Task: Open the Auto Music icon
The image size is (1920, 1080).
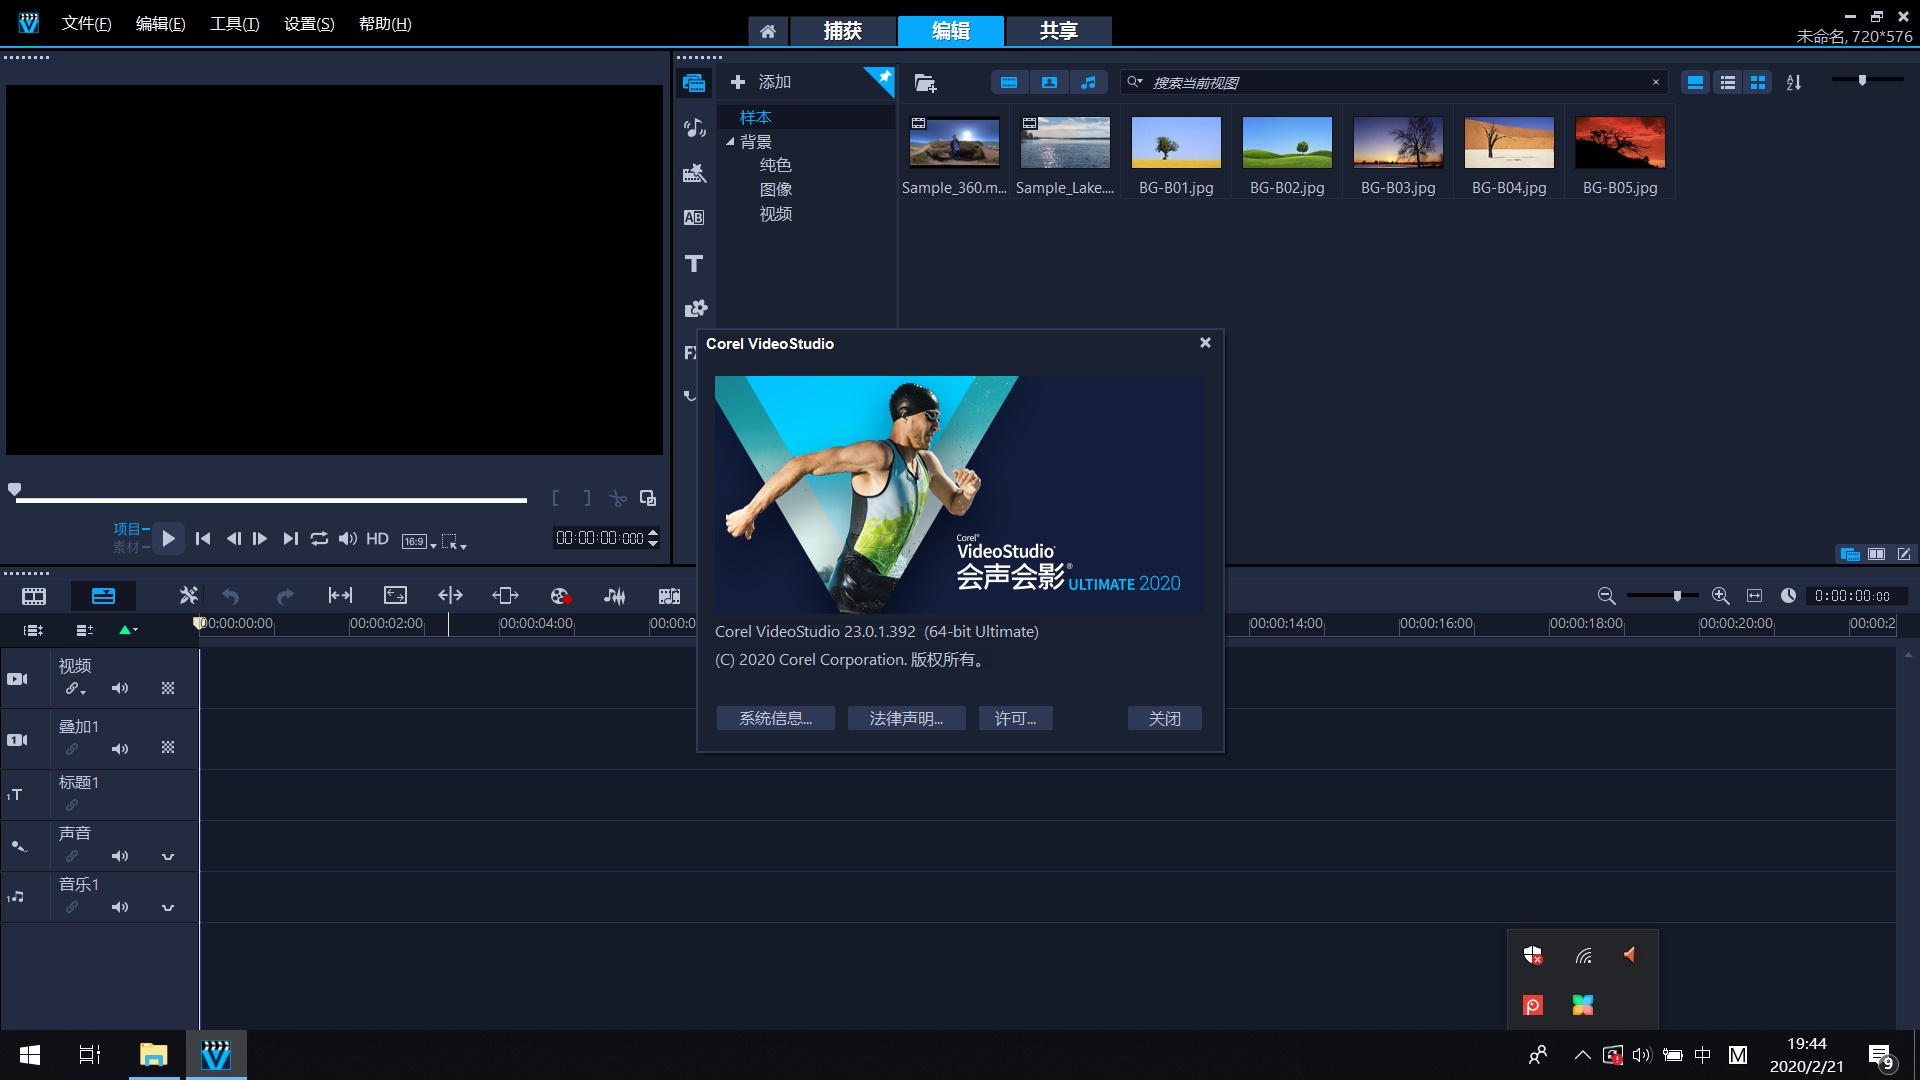Action: coord(669,596)
